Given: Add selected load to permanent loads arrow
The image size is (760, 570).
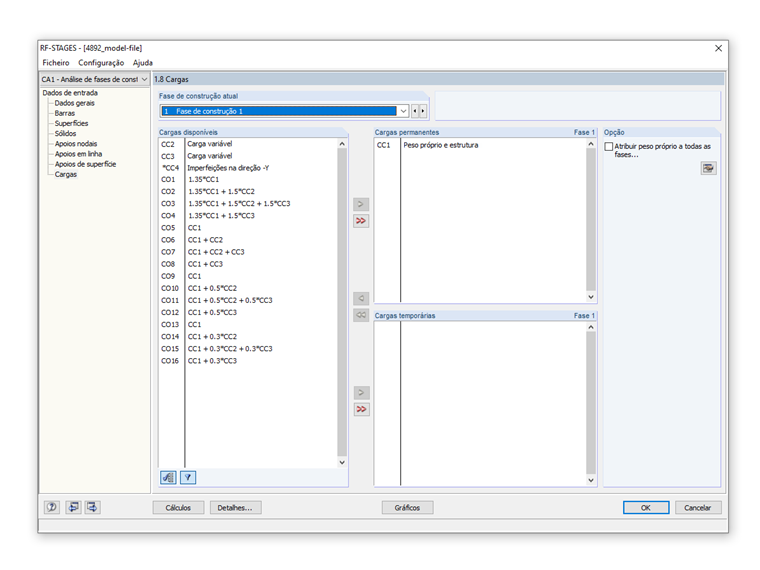Looking at the screenshot, I should pos(361,204).
